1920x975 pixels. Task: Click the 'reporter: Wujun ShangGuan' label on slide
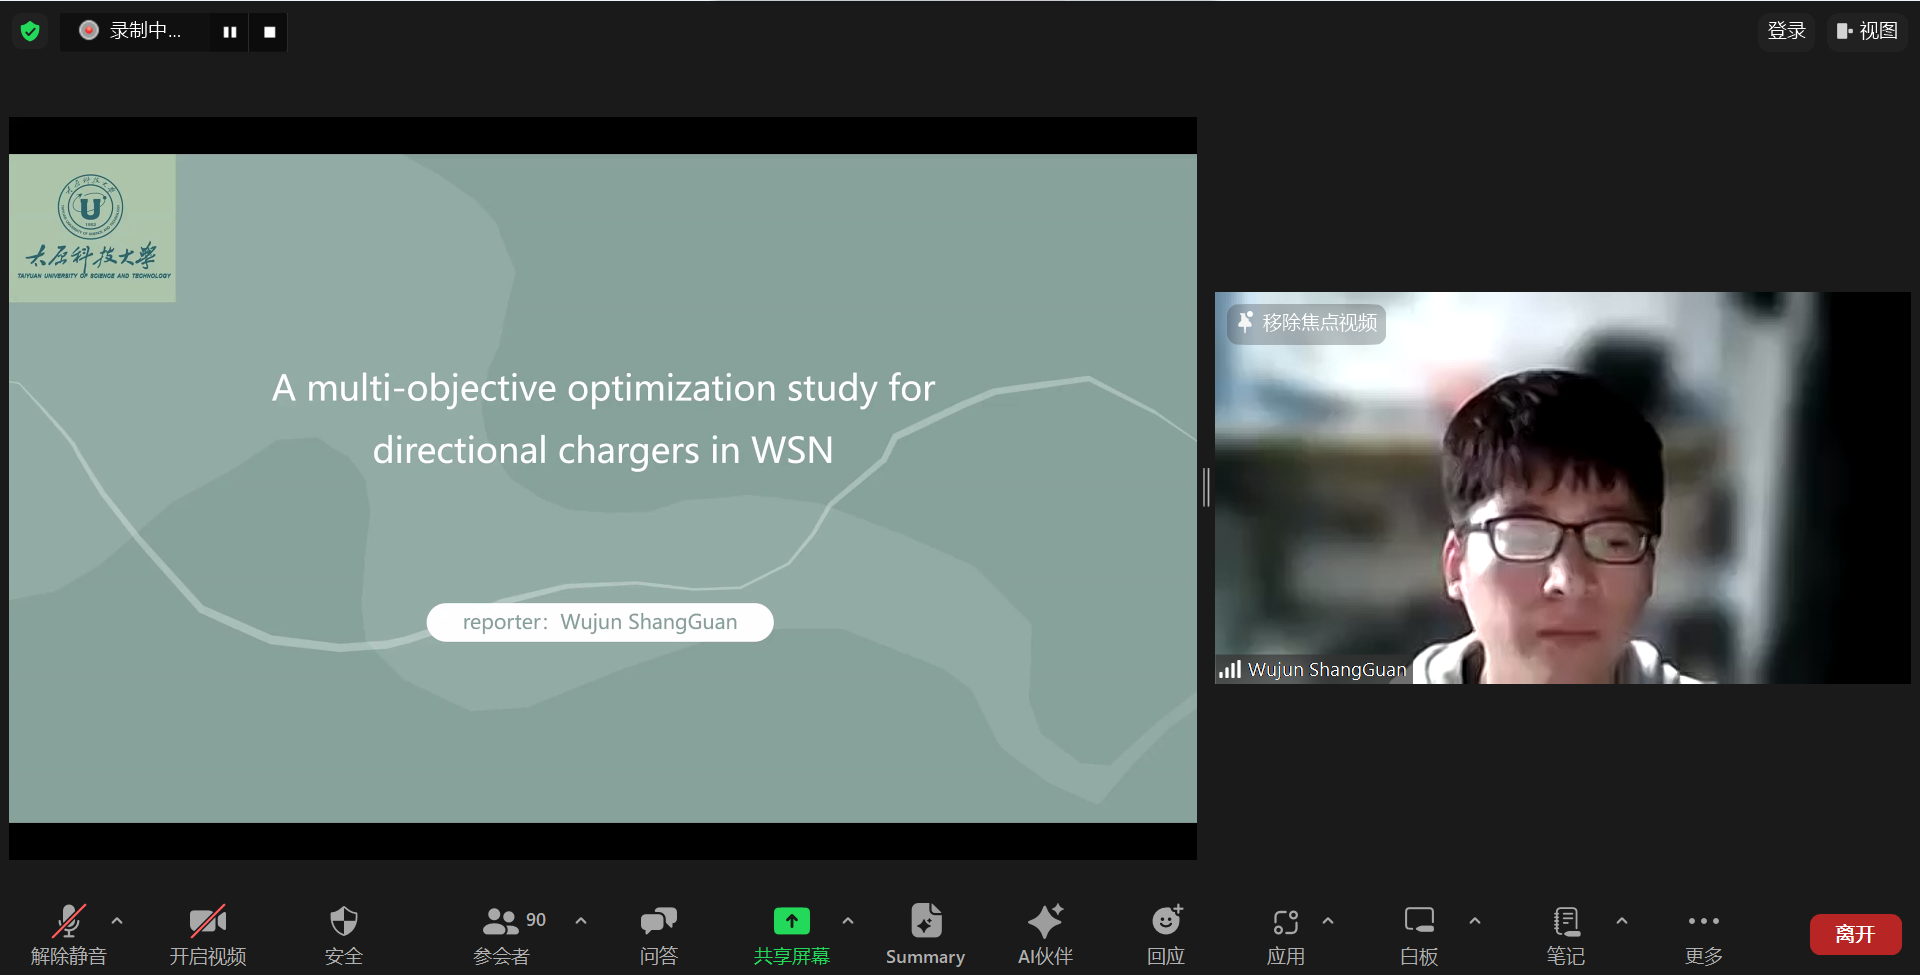pos(600,622)
